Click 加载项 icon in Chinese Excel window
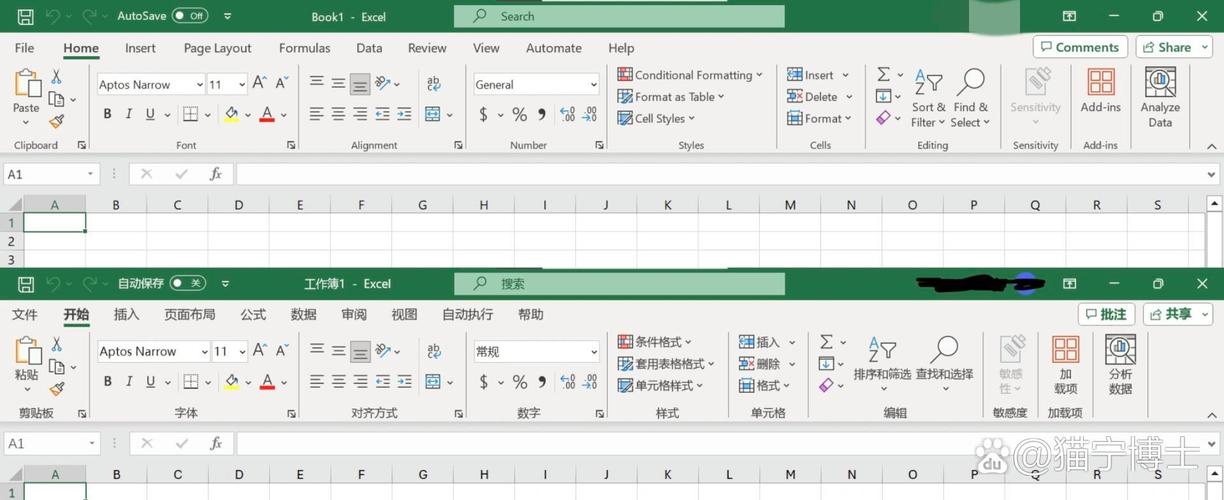Viewport: 1224px width, 500px height. [1066, 350]
